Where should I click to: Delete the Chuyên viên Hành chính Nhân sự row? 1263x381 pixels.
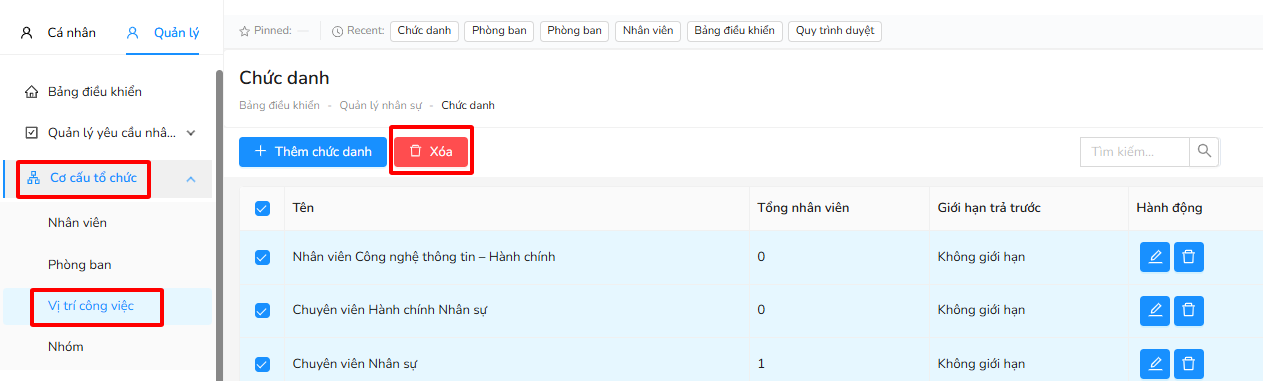pyautogui.click(x=1189, y=310)
